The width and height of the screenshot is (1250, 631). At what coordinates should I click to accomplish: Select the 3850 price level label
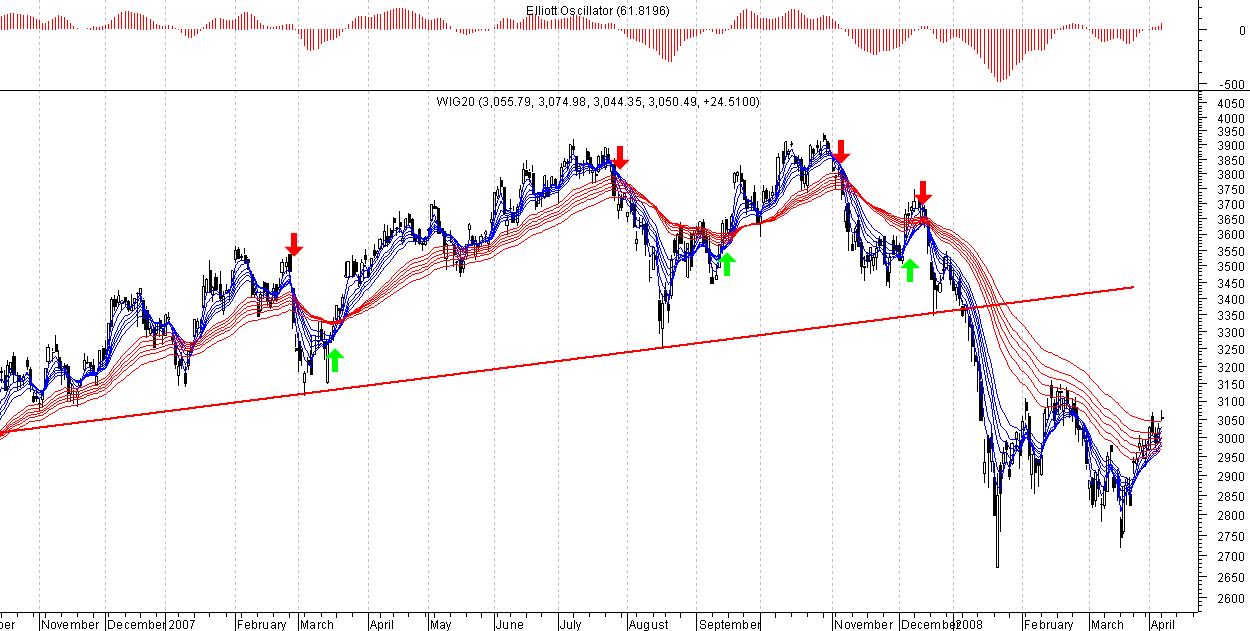[1231, 162]
